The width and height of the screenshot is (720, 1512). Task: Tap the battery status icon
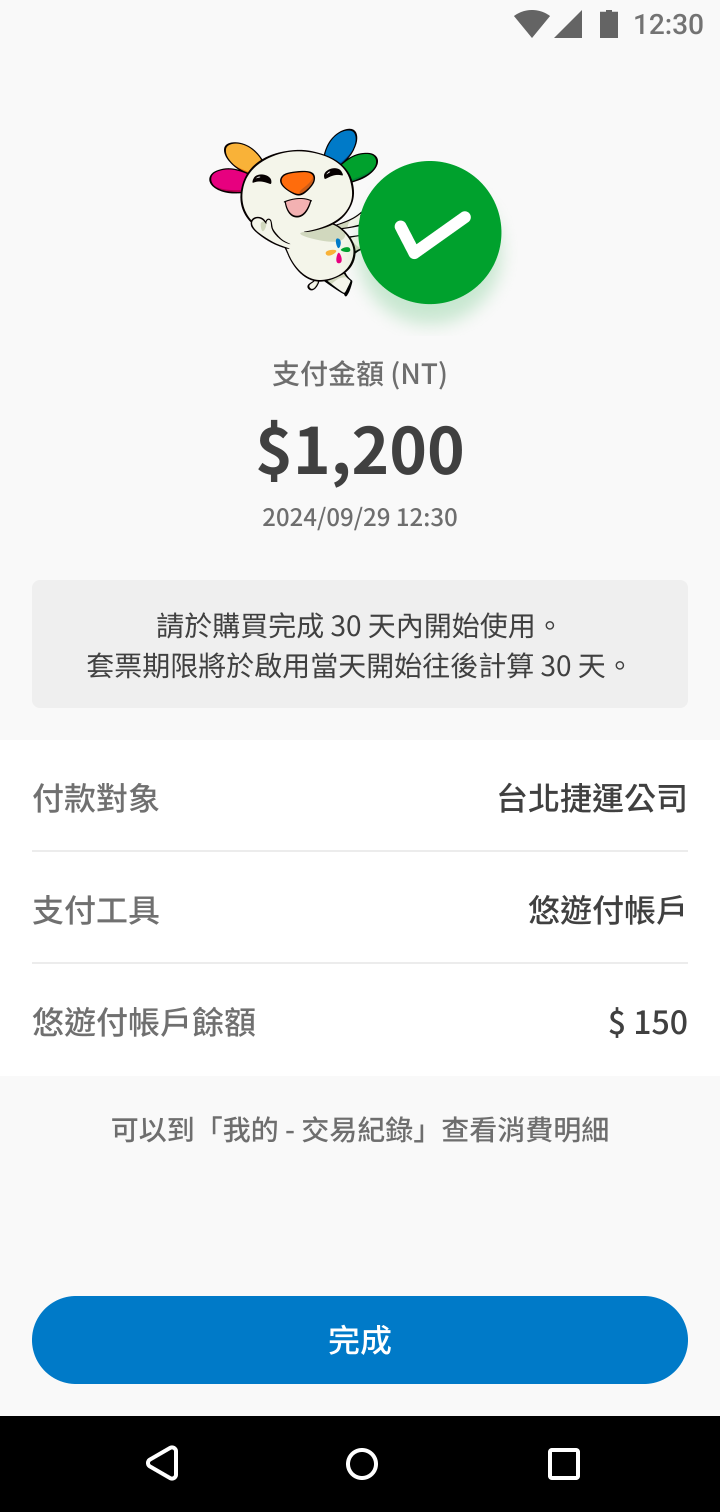(x=608, y=24)
